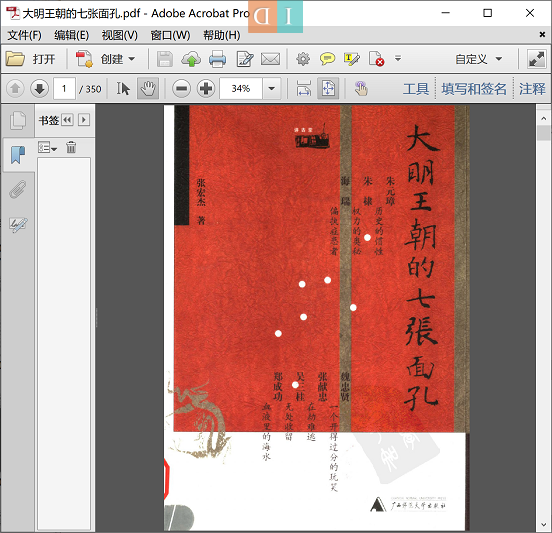Viewport: 552px width, 533px height.
Task: Click the Save floppy disk icon
Action: click(x=164, y=59)
